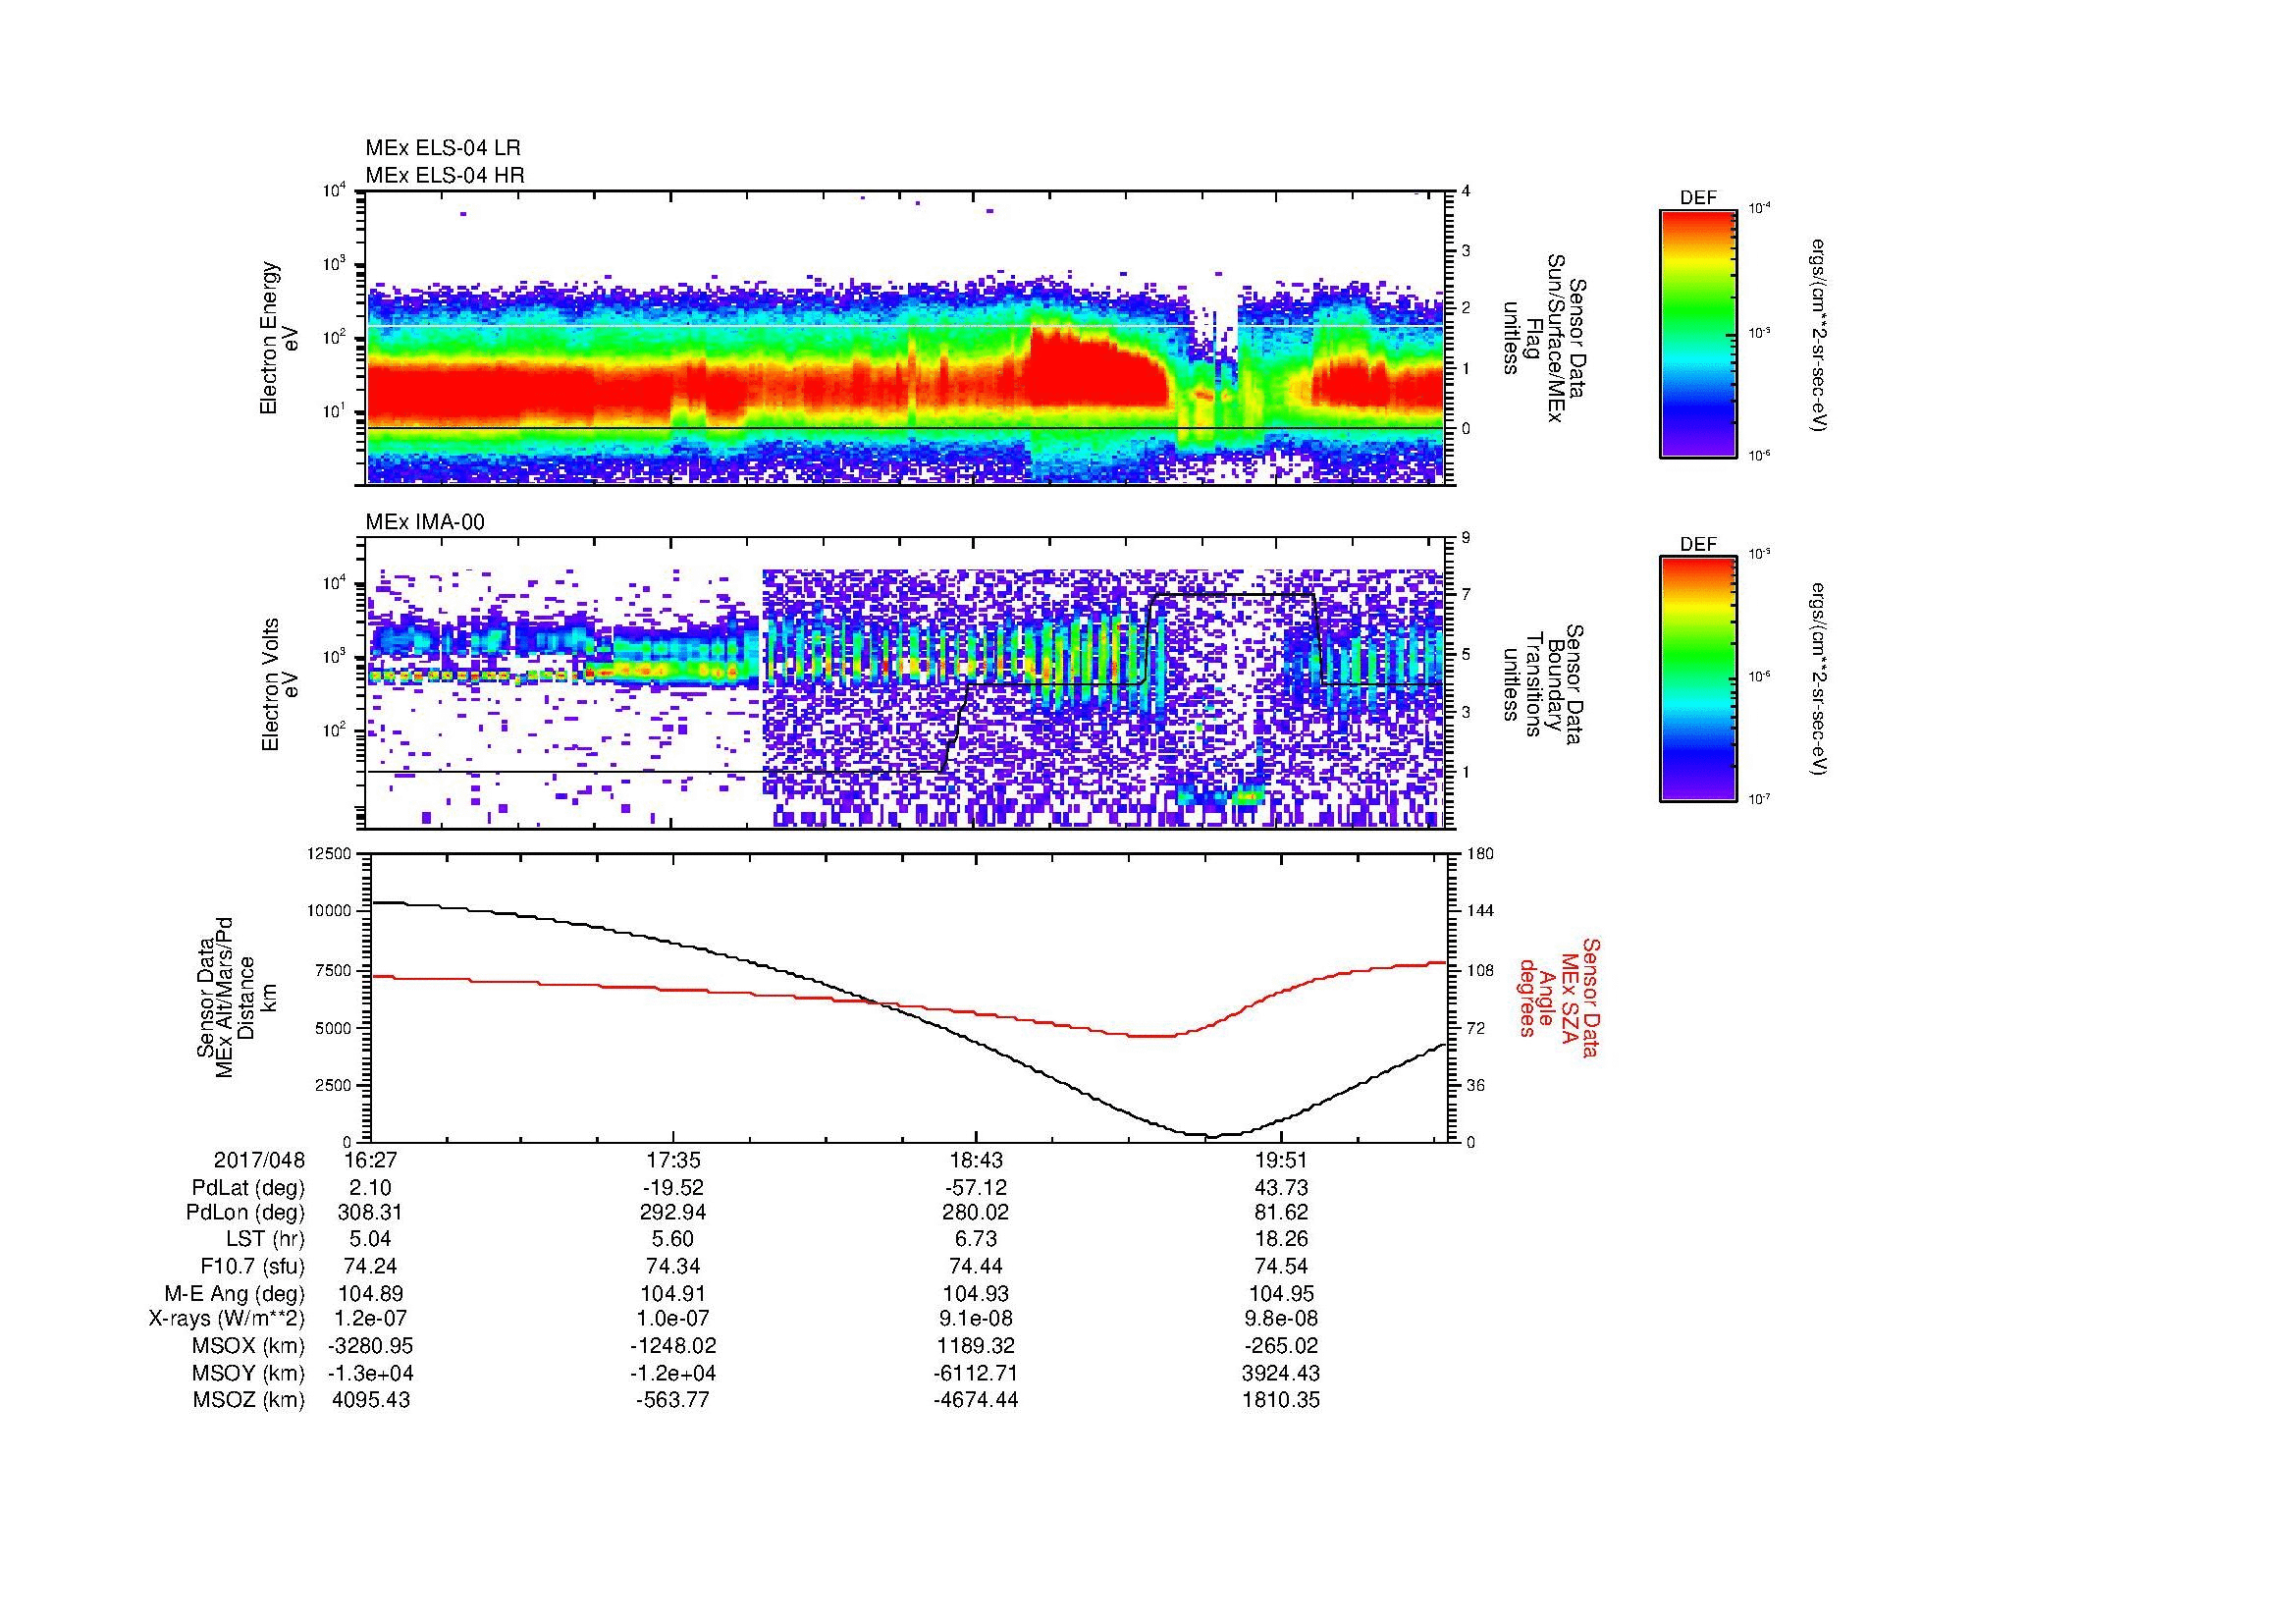This screenshot has width=2296, height=1623.
Task: Click the 'MSOX (km)' row label
Action: click(248, 1346)
